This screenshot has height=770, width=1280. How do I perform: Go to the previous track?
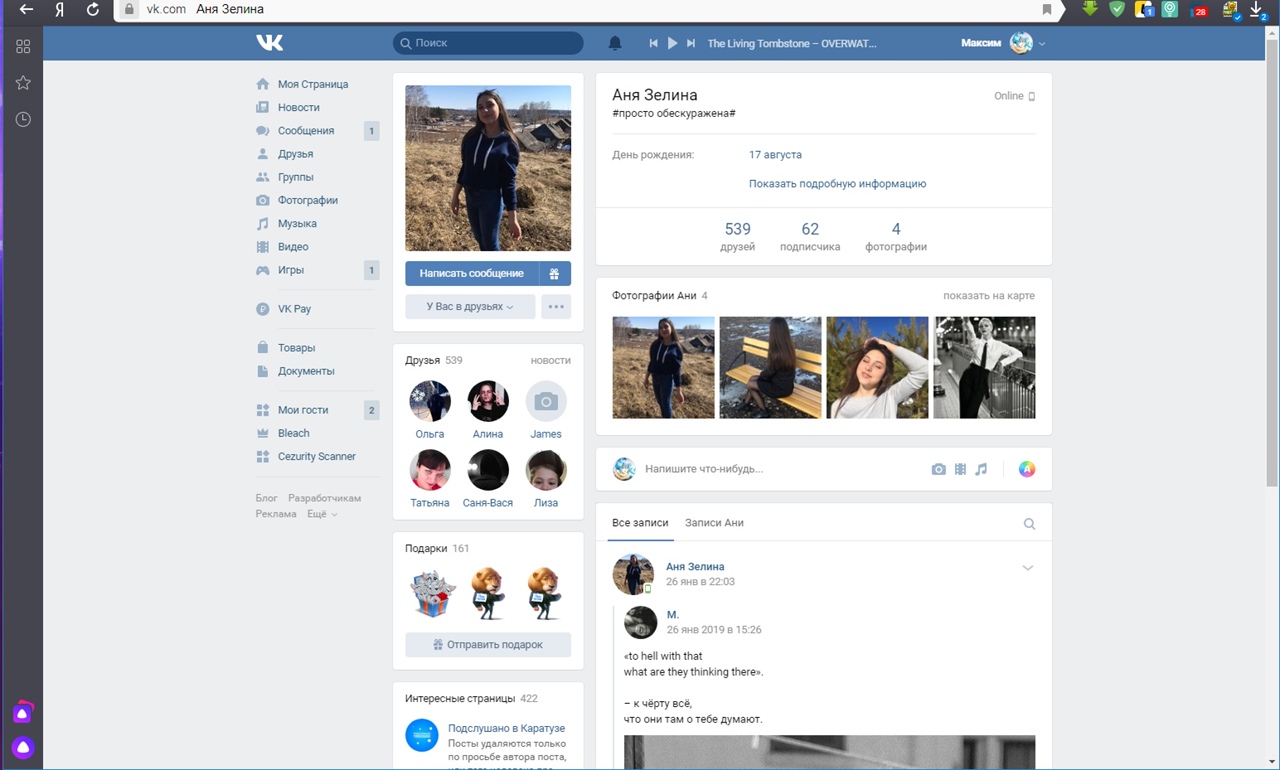[x=653, y=43]
